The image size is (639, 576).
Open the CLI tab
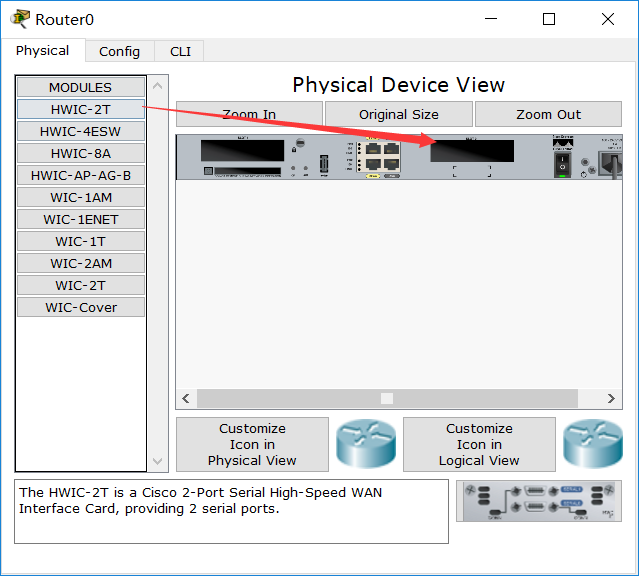[x=180, y=51]
